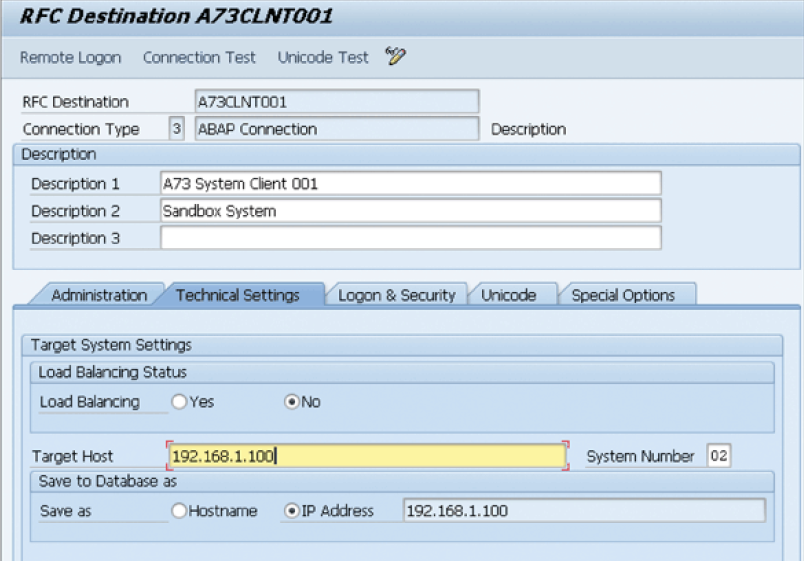The image size is (804, 561).
Task: Click the System Number label
Action: [x=640, y=456]
